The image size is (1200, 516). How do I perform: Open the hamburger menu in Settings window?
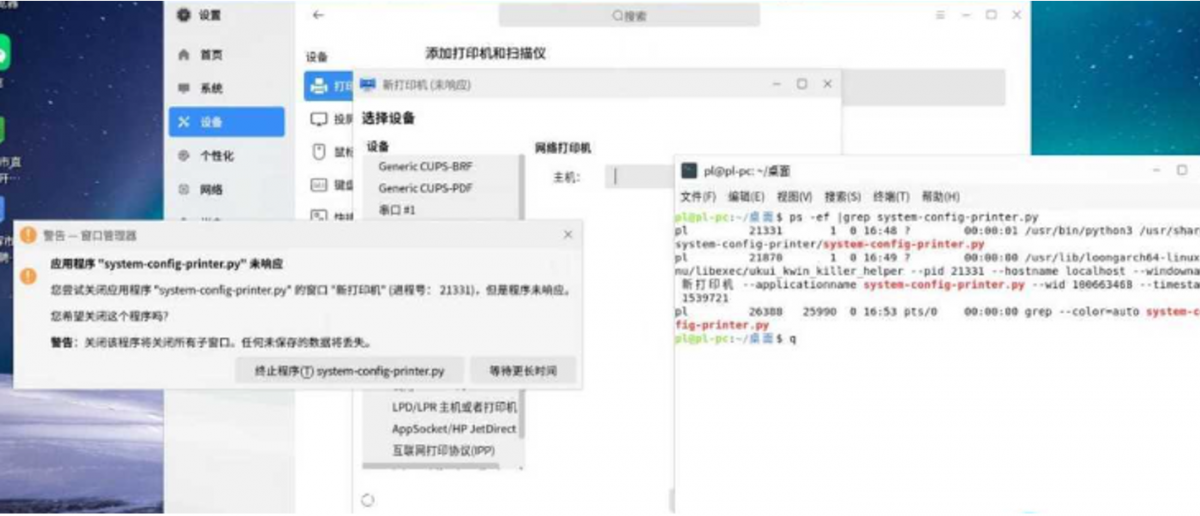click(x=939, y=15)
